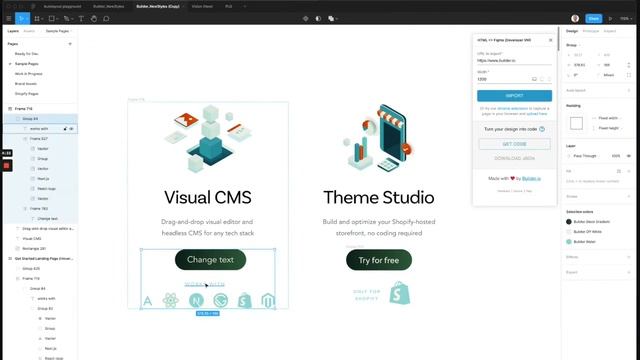Click the Present play icon

pos(610,18)
